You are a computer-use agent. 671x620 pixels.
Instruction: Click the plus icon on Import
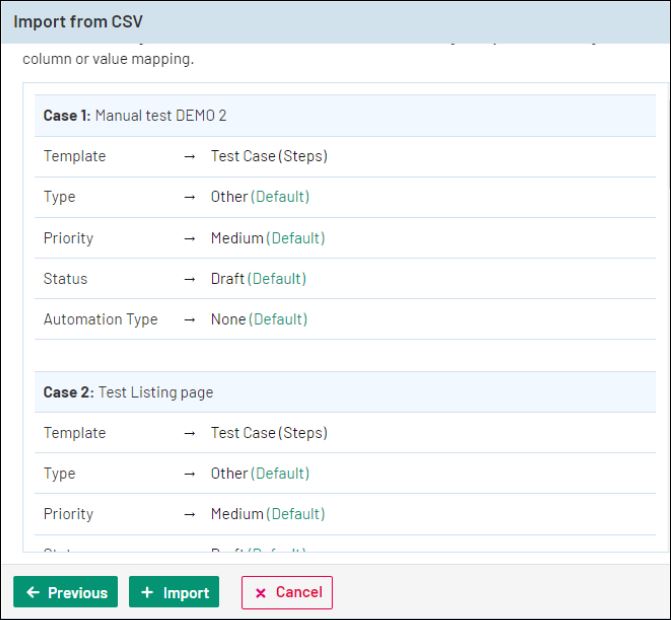pyautogui.click(x=147, y=593)
